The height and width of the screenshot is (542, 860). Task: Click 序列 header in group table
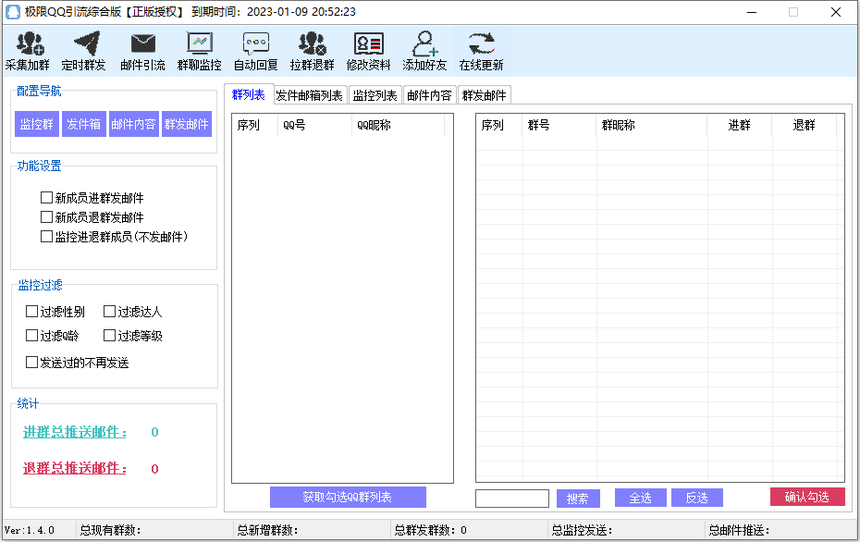pyautogui.click(x=499, y=125)
